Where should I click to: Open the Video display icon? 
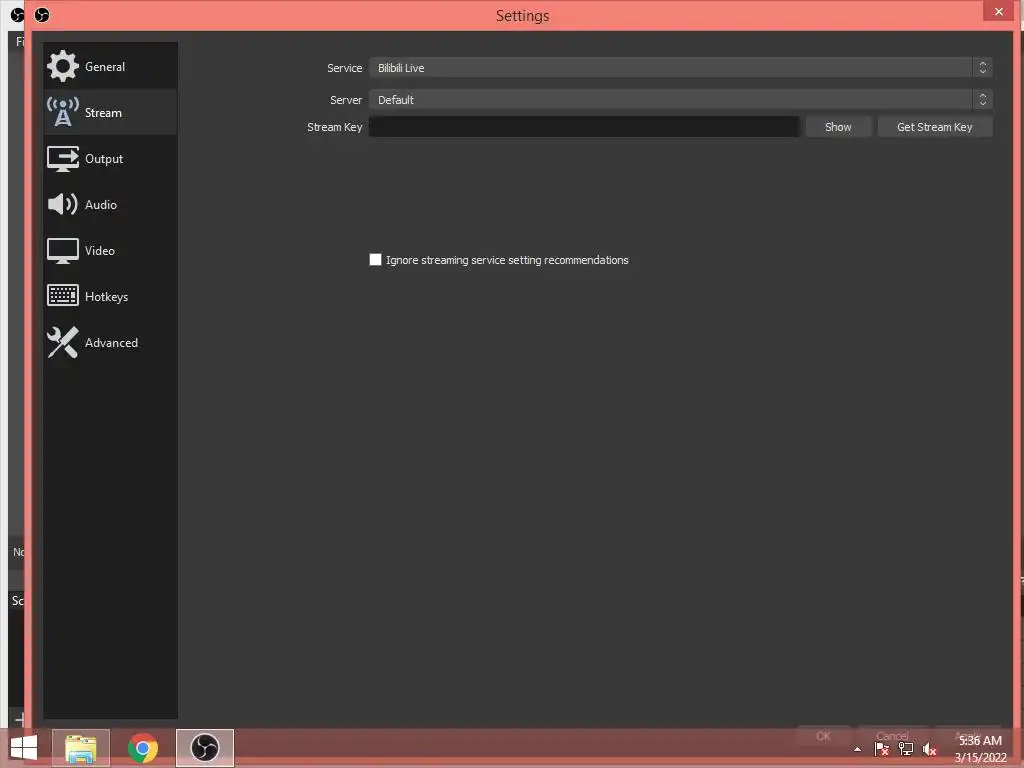click(63, 251)
